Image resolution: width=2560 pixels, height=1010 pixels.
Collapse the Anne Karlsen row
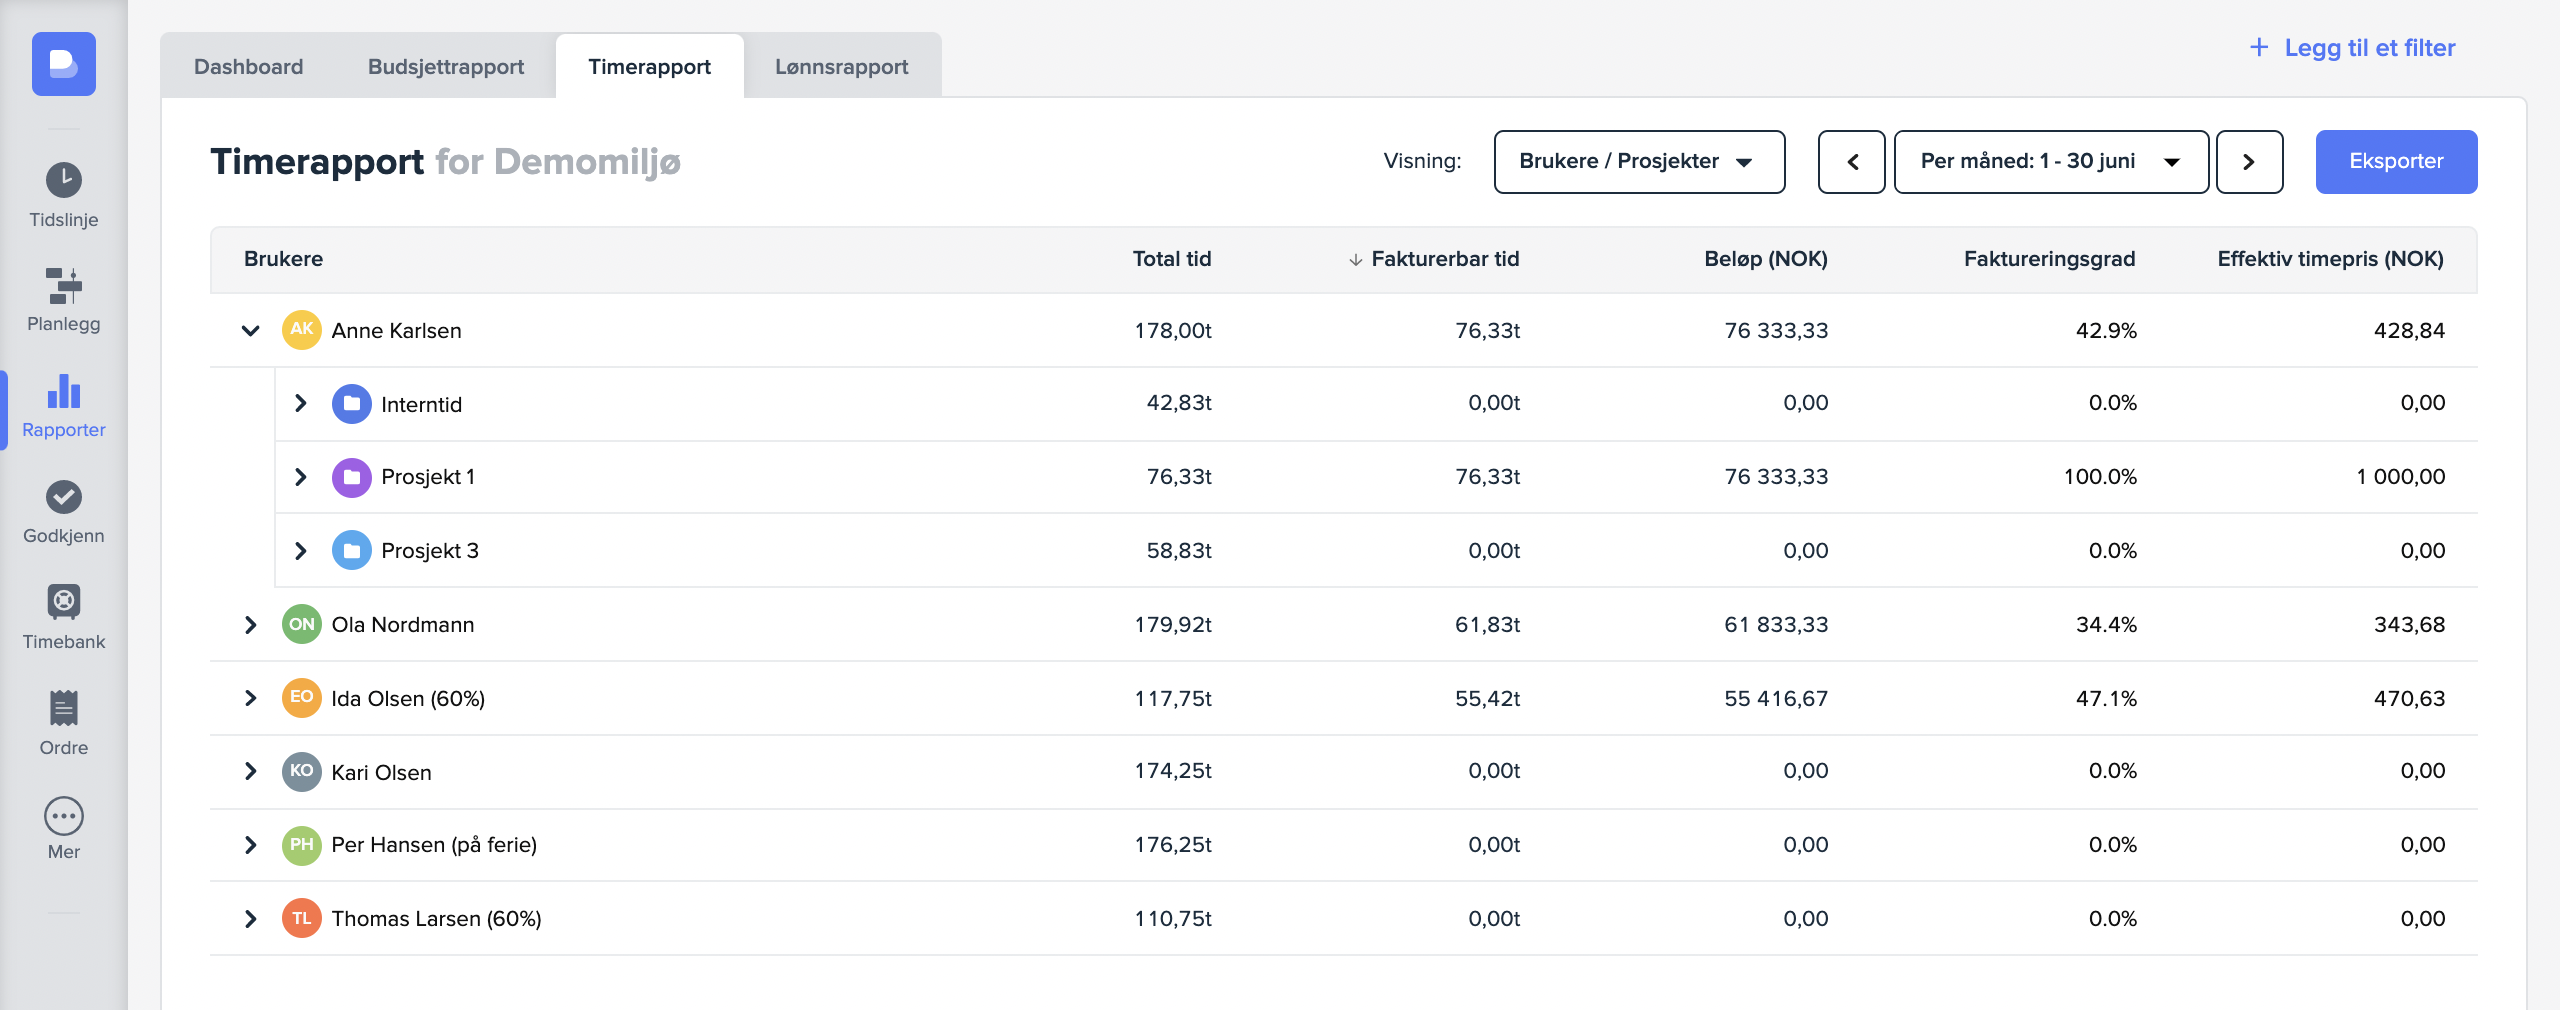250,331
